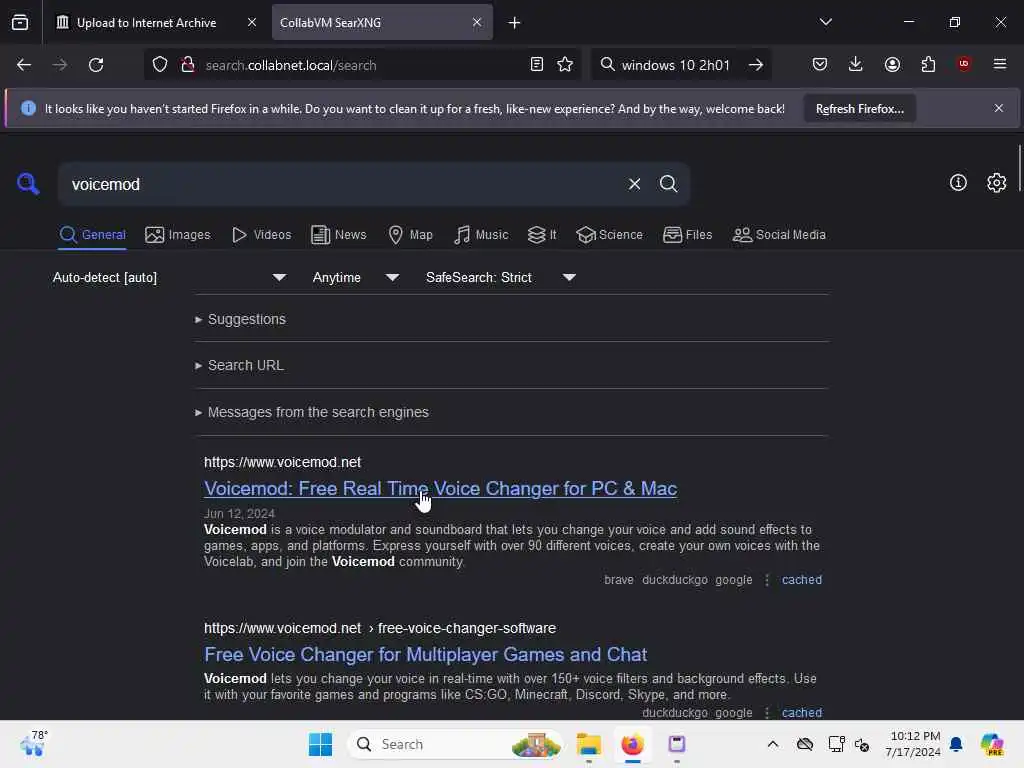1024x768 pixels.
Task: Open Save to Pocket icon
Action: click(x=820, y=64)
